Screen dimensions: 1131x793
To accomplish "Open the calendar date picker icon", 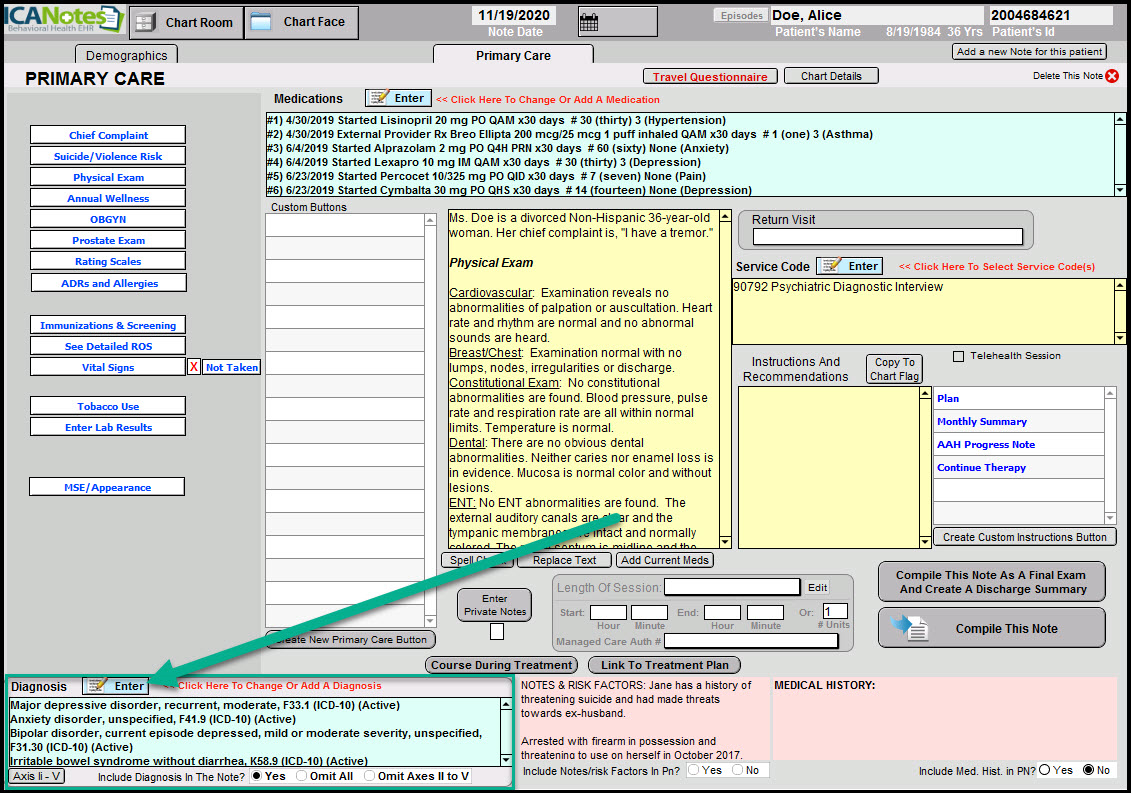I will (x=589, y=22).
